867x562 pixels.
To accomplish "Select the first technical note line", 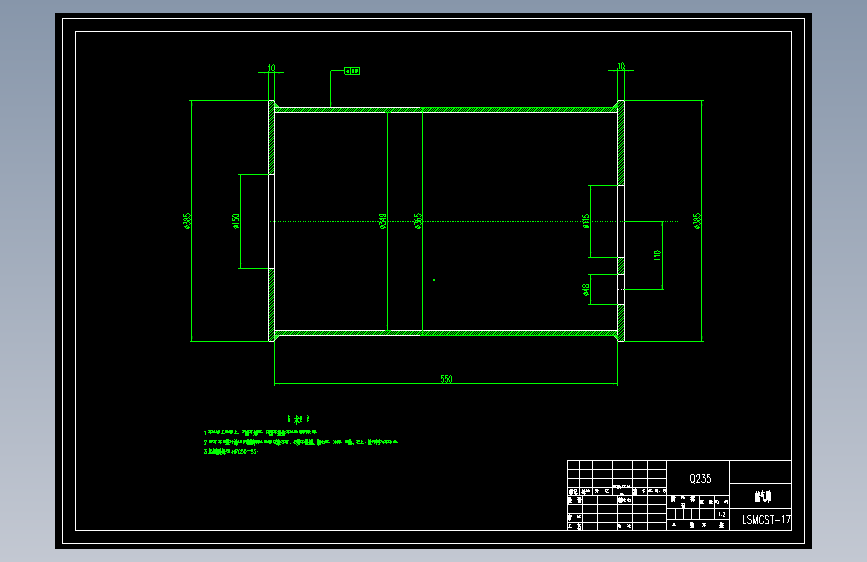I will pyautogui.click(x=260, y=433).
